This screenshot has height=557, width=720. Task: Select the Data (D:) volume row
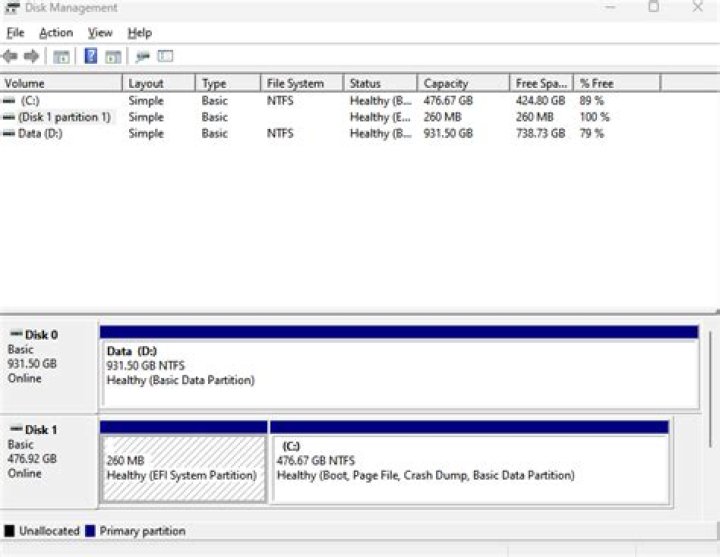pos(330,134)
